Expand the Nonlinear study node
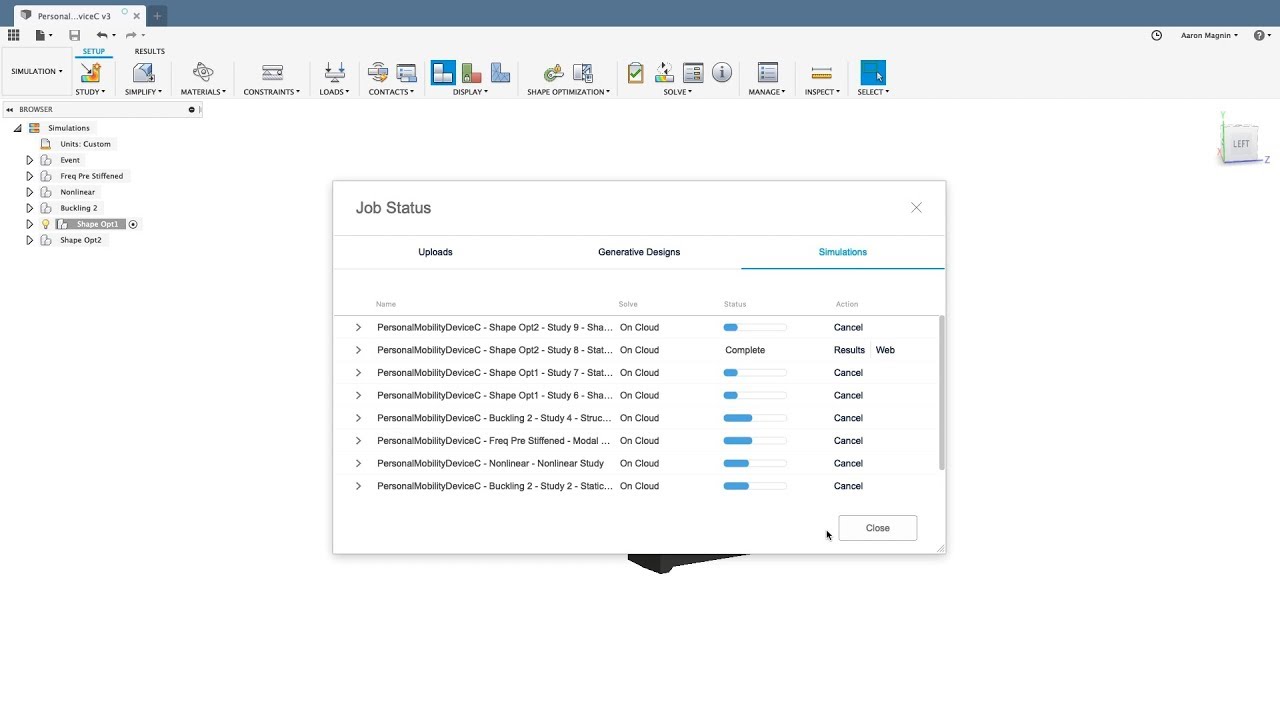Viewport: 1280px width, 720px height. point(29,192)
